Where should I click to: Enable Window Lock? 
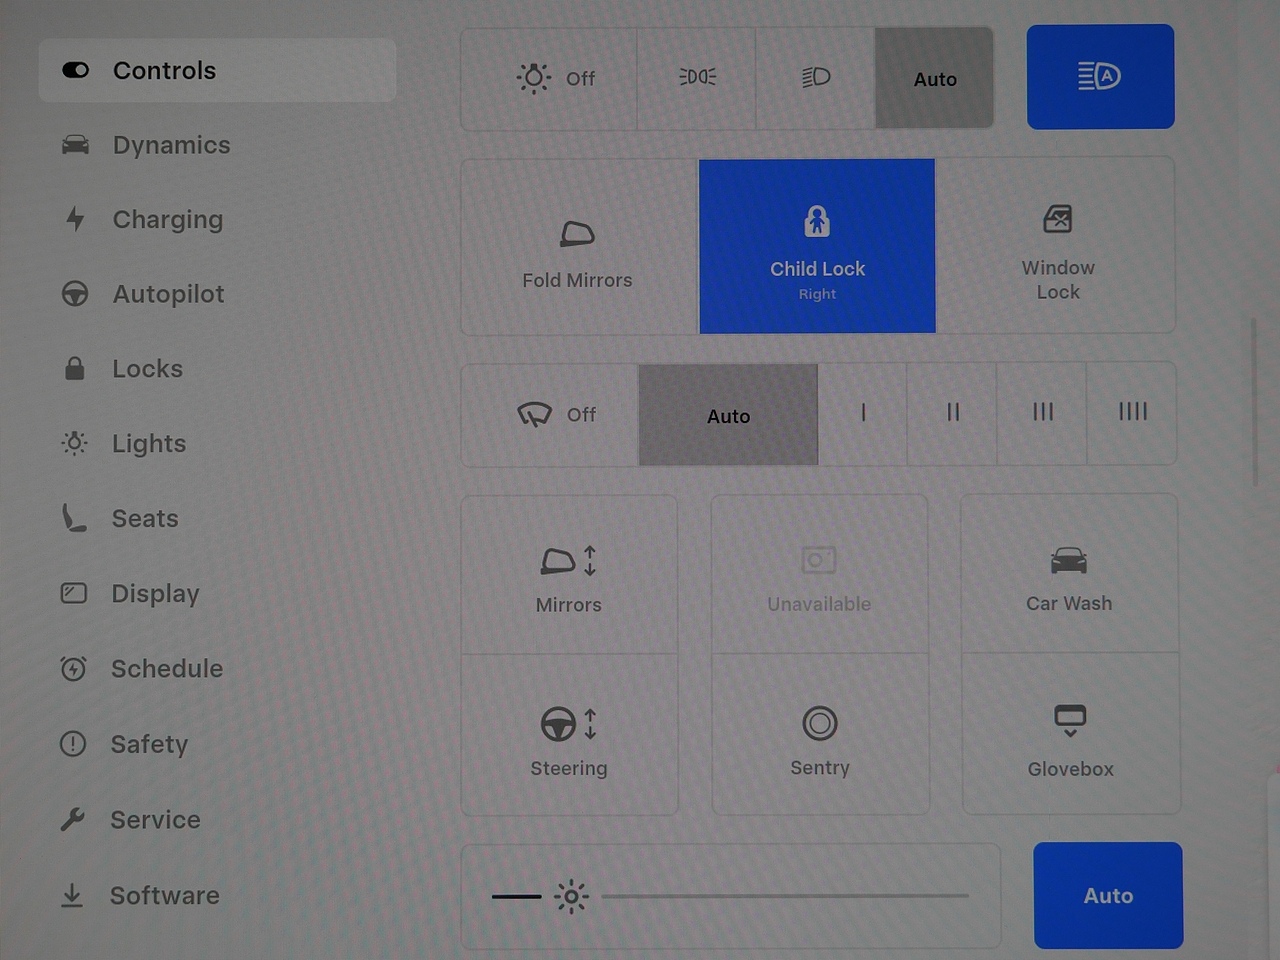1057,248
